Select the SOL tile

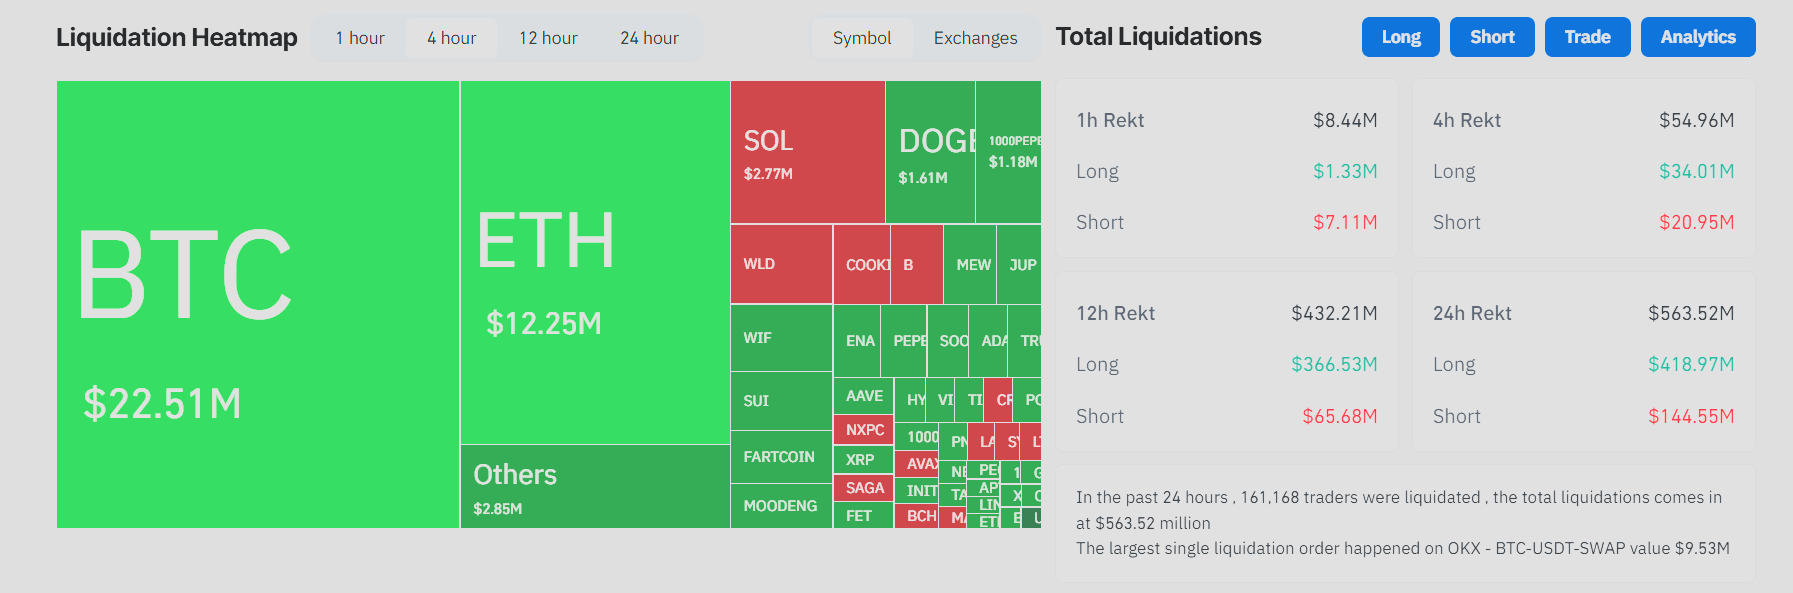pyautogui.click(x=806, y=150)
